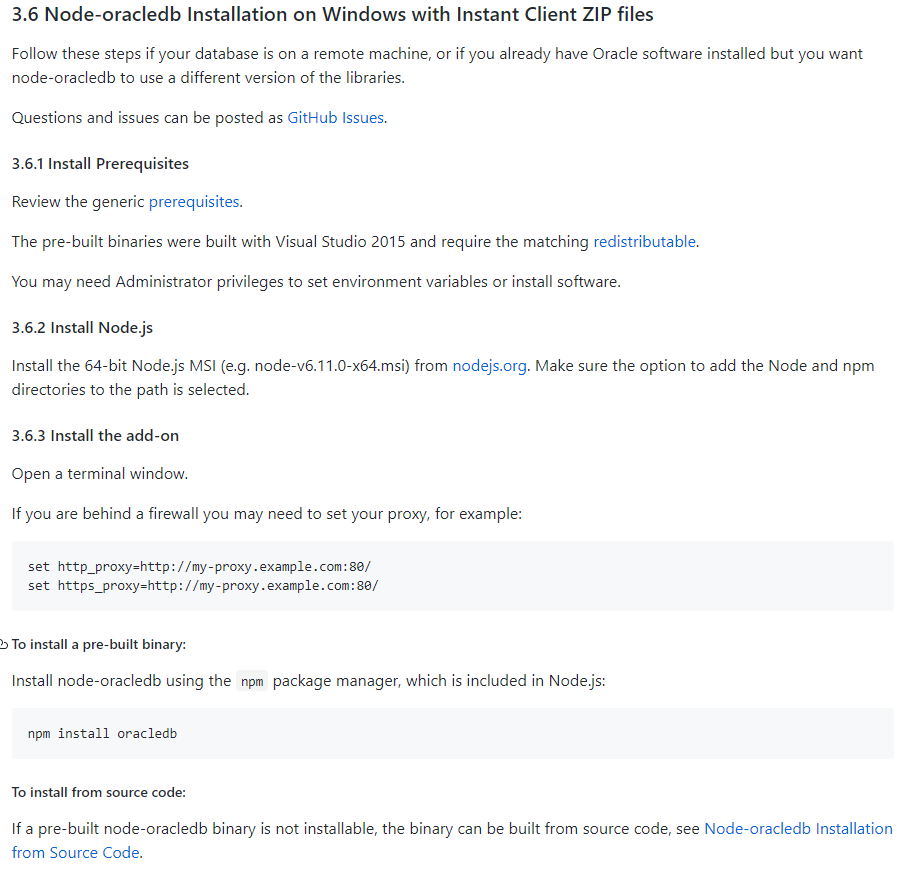This screenshot has height=869, width=911.
Task: Click the Open a terminal window sentence
Action: click(100, 474)
